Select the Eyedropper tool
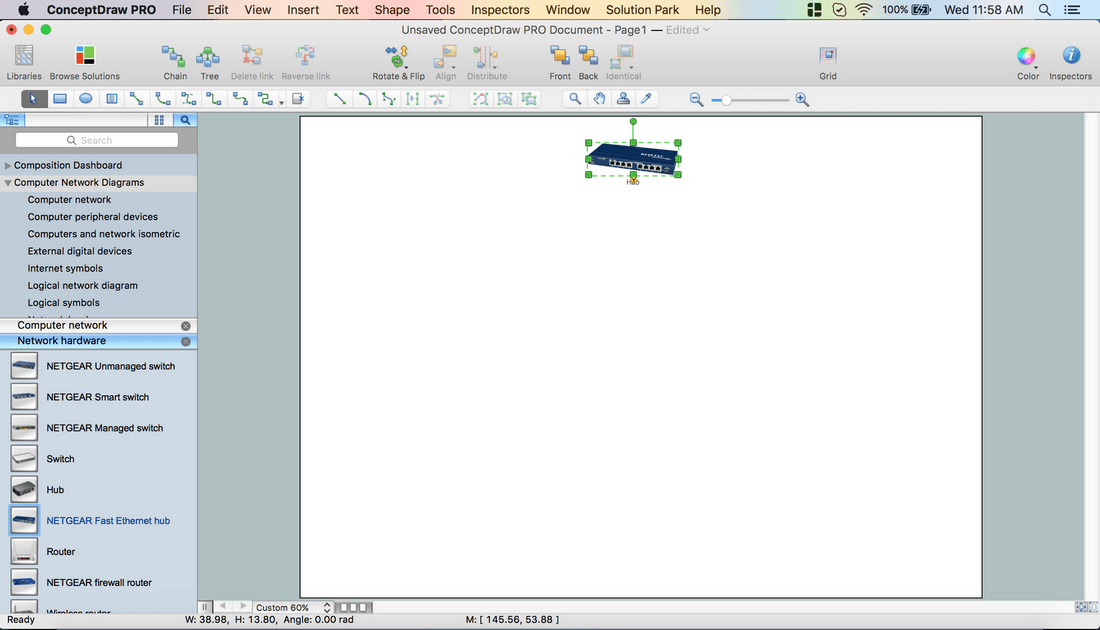This screenshot has height=630, width=1100. [x=646, y=99]
